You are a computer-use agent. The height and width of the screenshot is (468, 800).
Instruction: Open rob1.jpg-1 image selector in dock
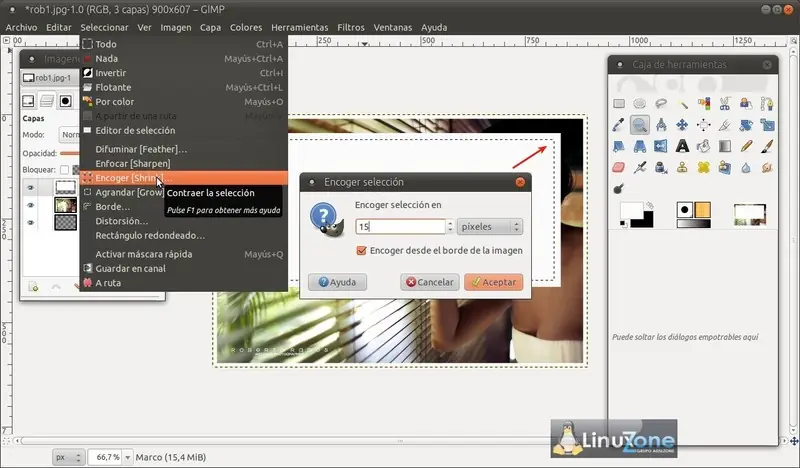point(50,78)
